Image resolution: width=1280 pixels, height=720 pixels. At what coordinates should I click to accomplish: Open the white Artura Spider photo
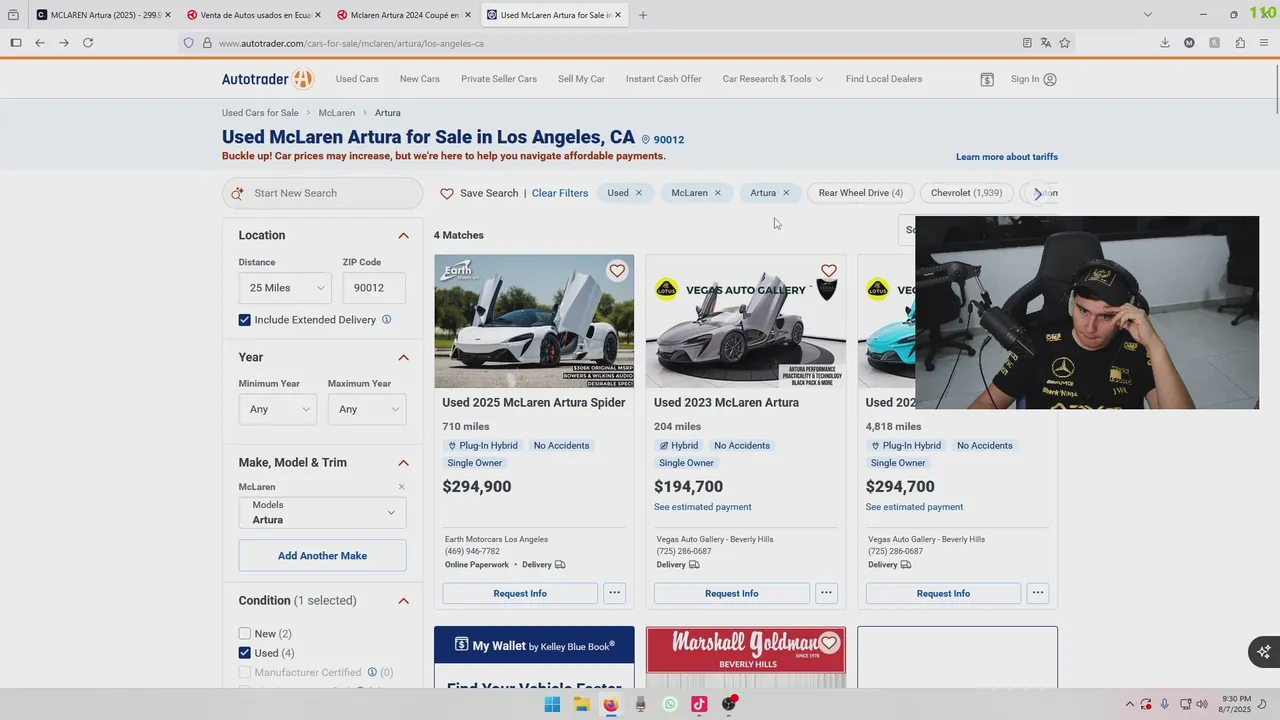(x=534, y=321)
